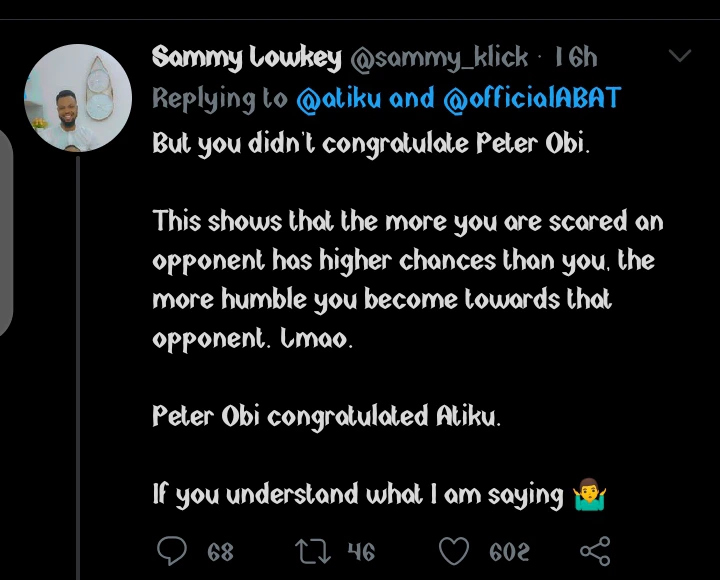Click the 46 retweets count
The width and height of the screenshot is (720, 580).
click(x=360, y=551)
